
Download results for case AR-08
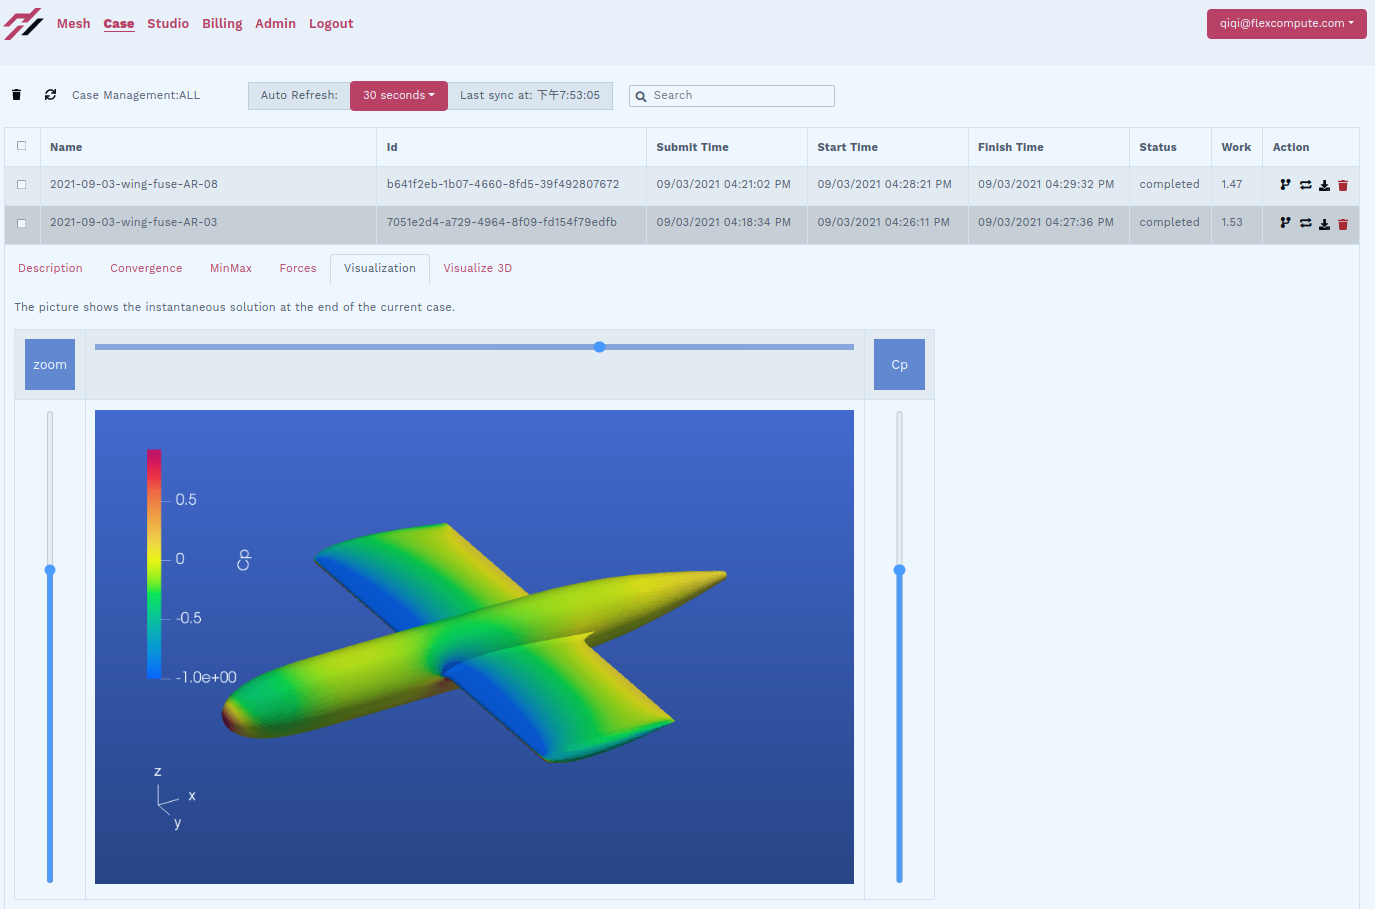point(1324,185)
